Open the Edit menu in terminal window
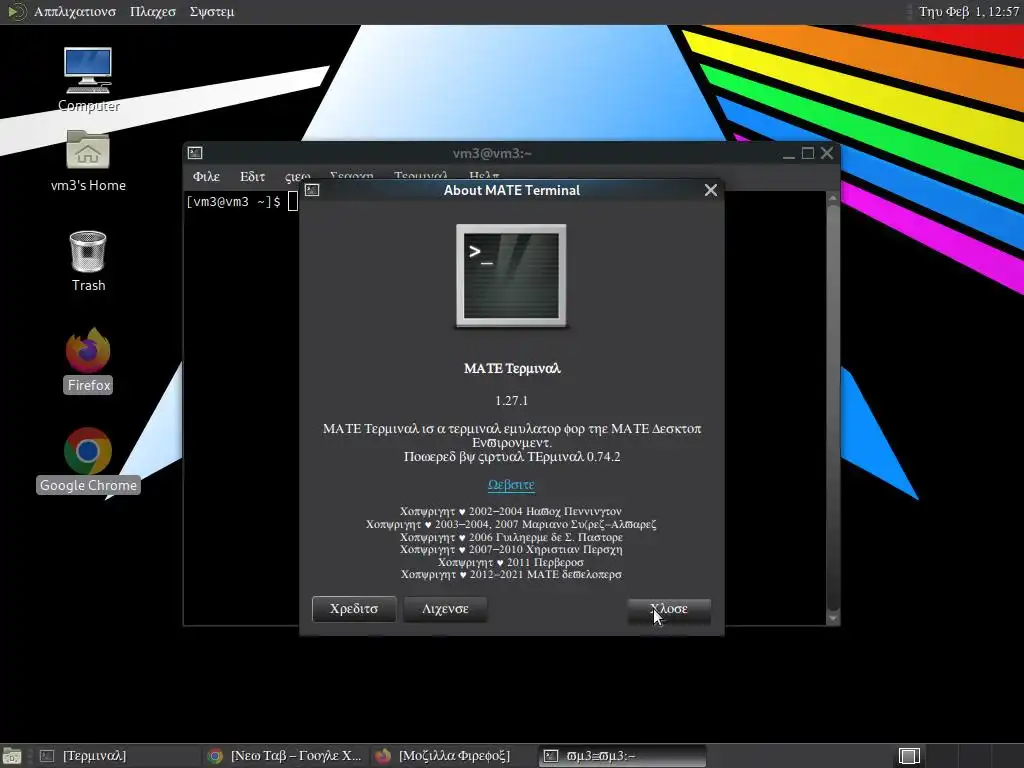1024x768 pixels. tap(252, 176)
